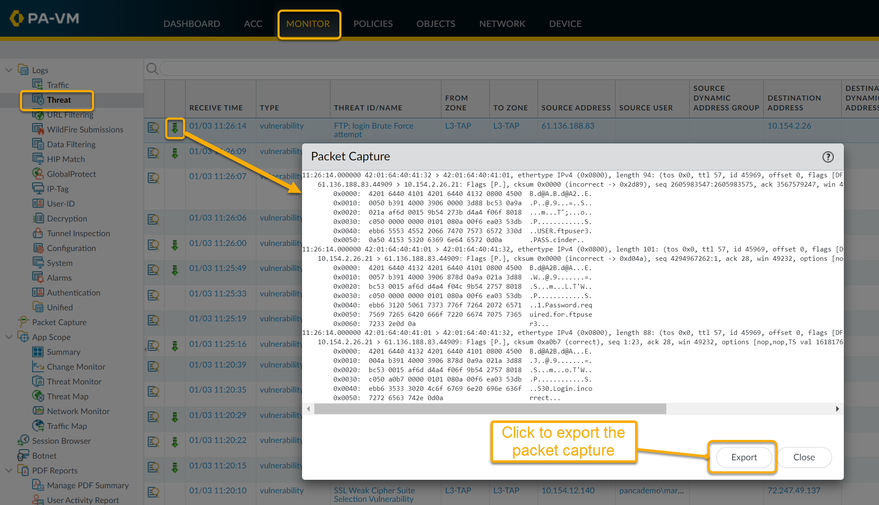Open the Session Browser
The height and width of the screenshot is (505, 879).
[x=60, y=441]
